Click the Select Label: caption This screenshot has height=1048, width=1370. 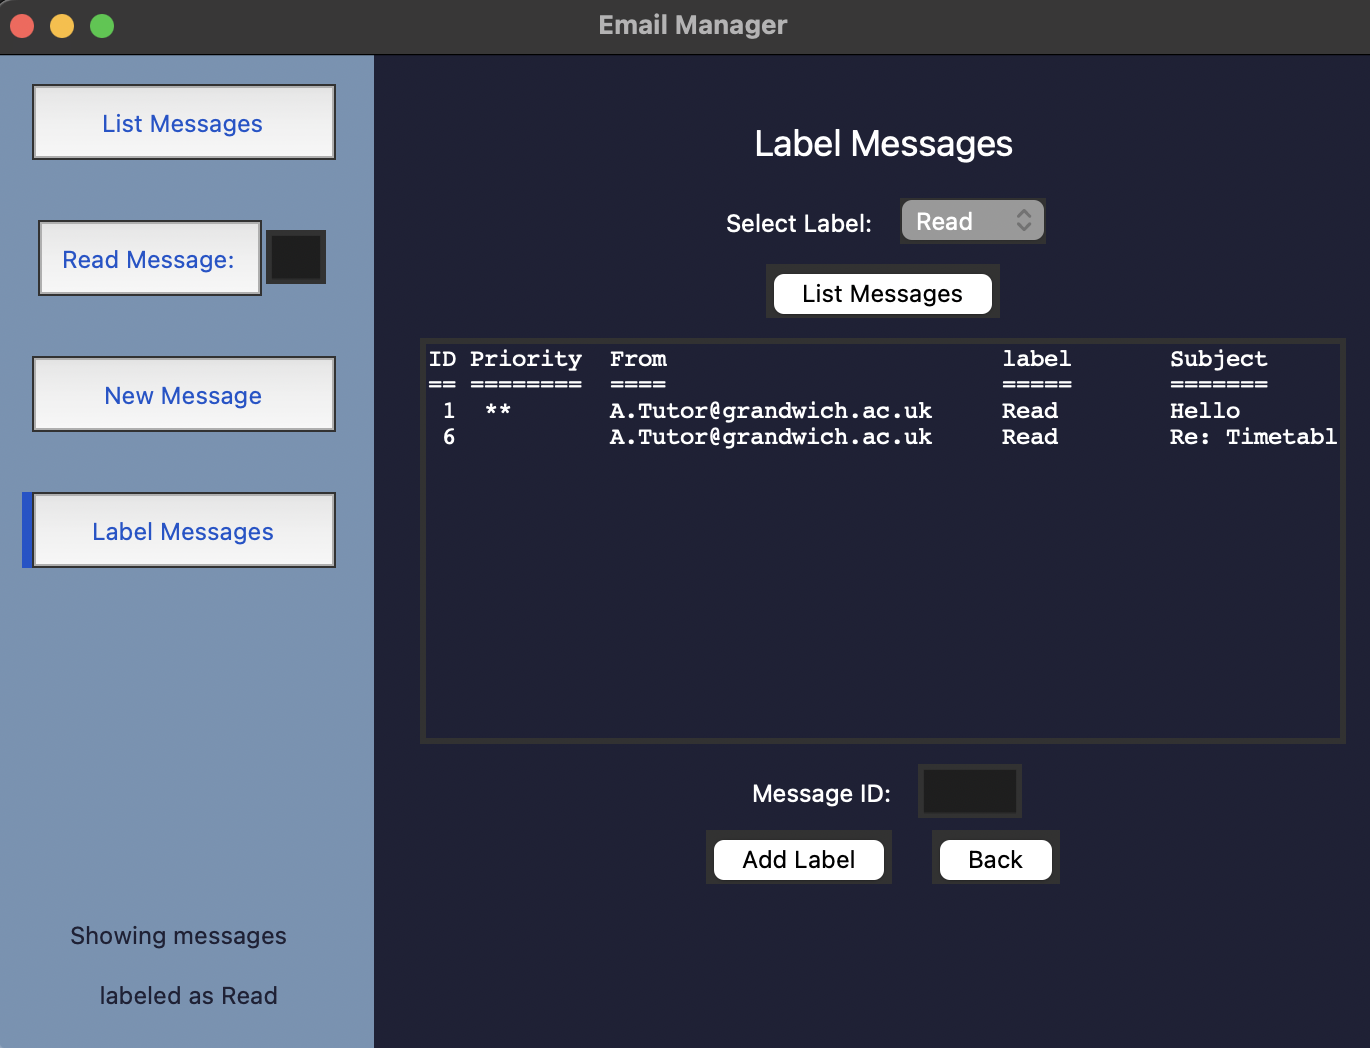tap(798, 223)
